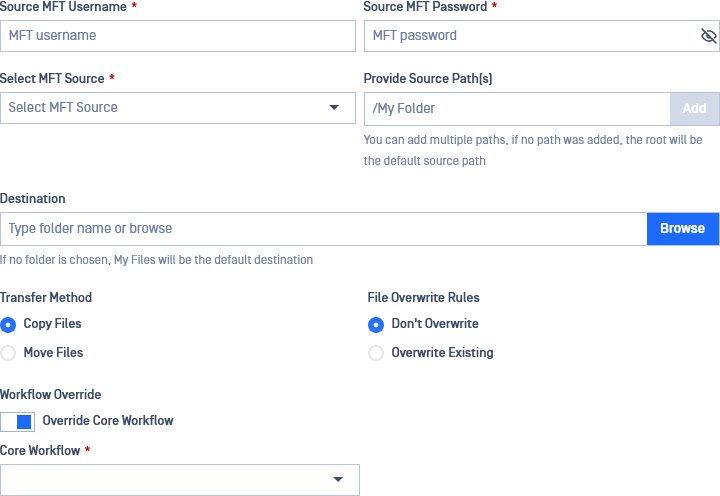Choose the Move Files transfer method
The width and height of the screenshot is (720, 496).
[x=8, y=353]
